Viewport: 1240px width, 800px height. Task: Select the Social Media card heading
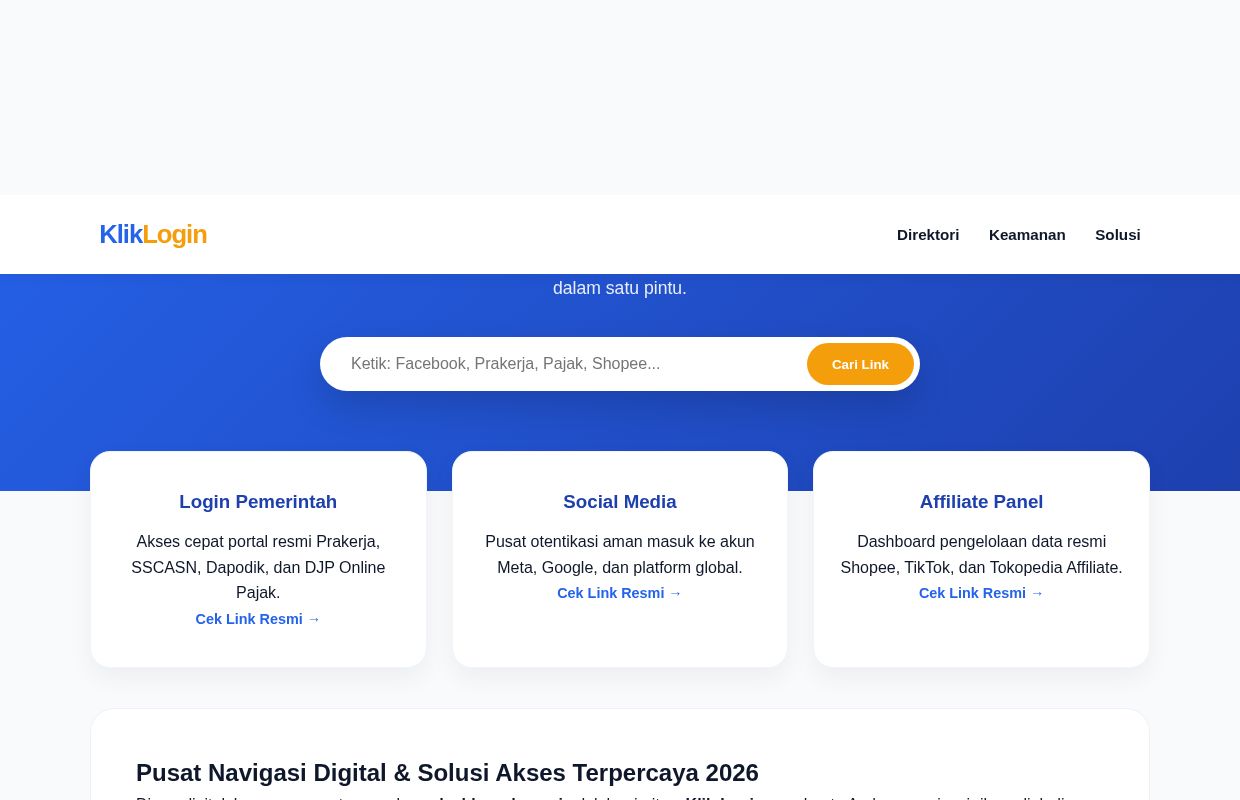click(620, 501)
